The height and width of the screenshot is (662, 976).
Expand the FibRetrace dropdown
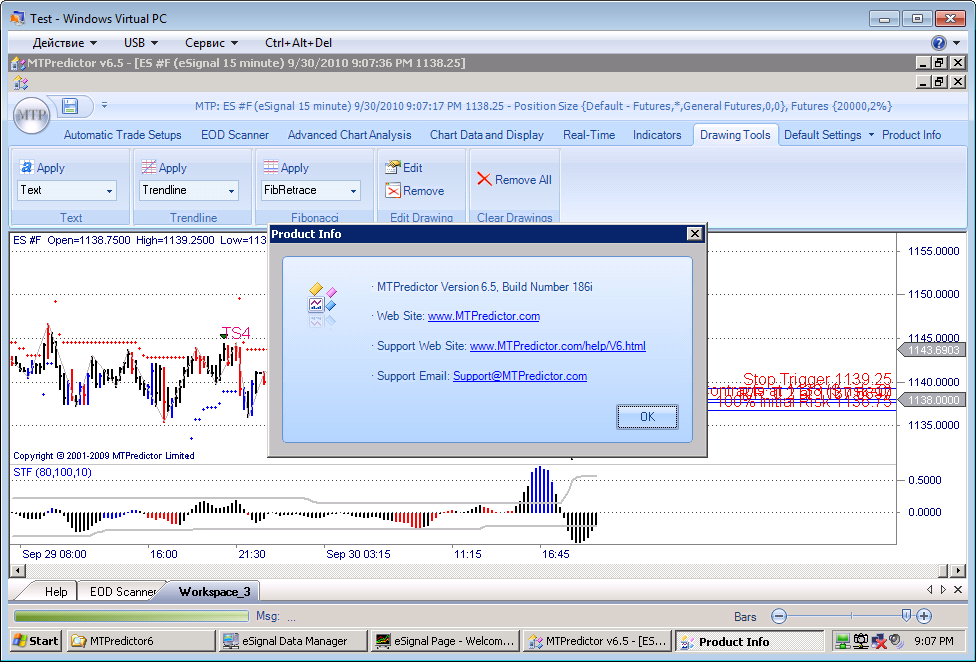(x=353, y=191)
